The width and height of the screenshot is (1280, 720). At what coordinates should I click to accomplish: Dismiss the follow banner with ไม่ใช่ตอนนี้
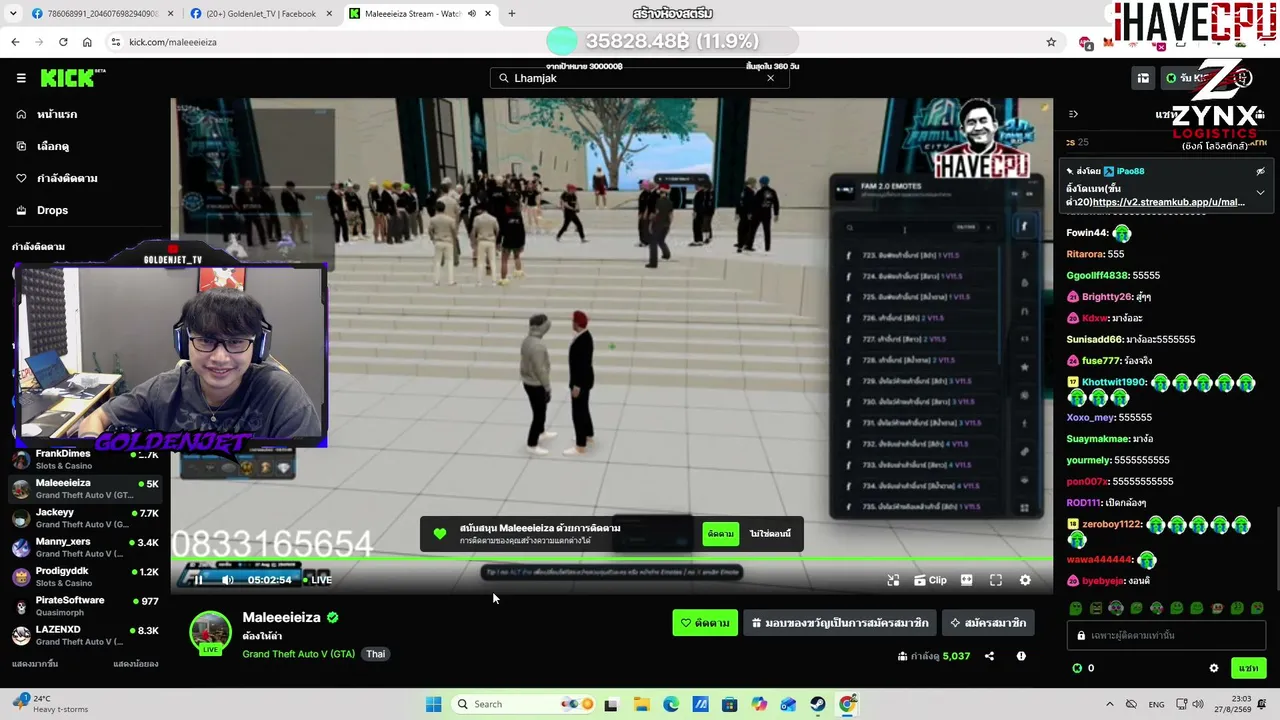click(770, 534)
